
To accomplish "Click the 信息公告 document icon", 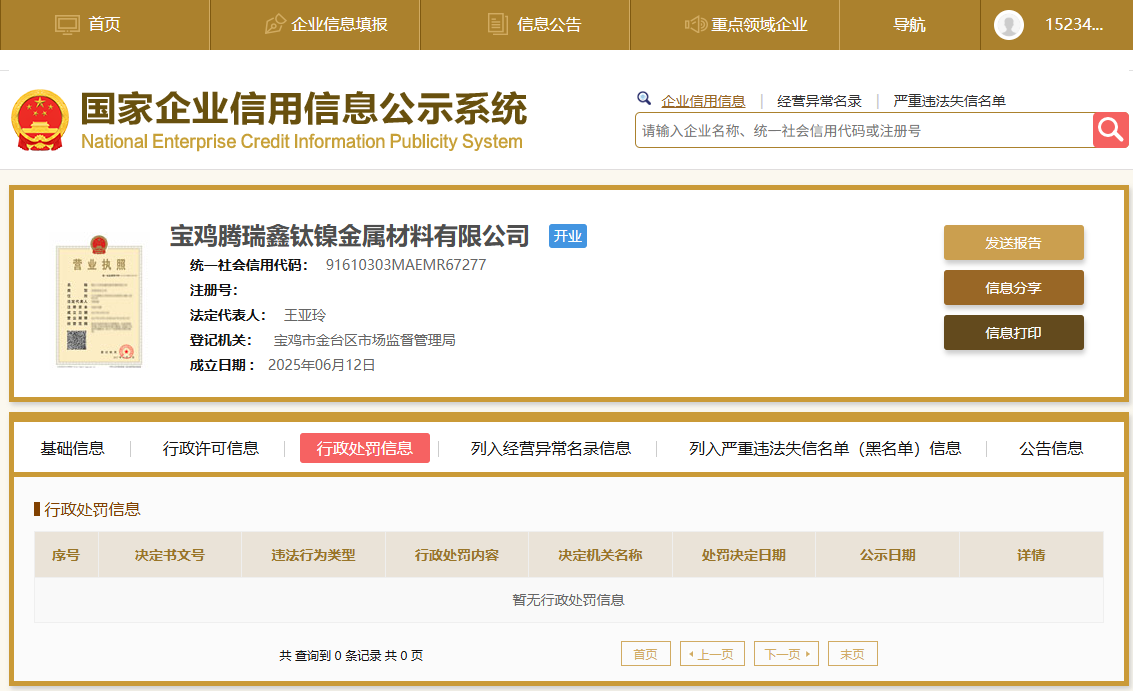I will click(x=498, y=25).
